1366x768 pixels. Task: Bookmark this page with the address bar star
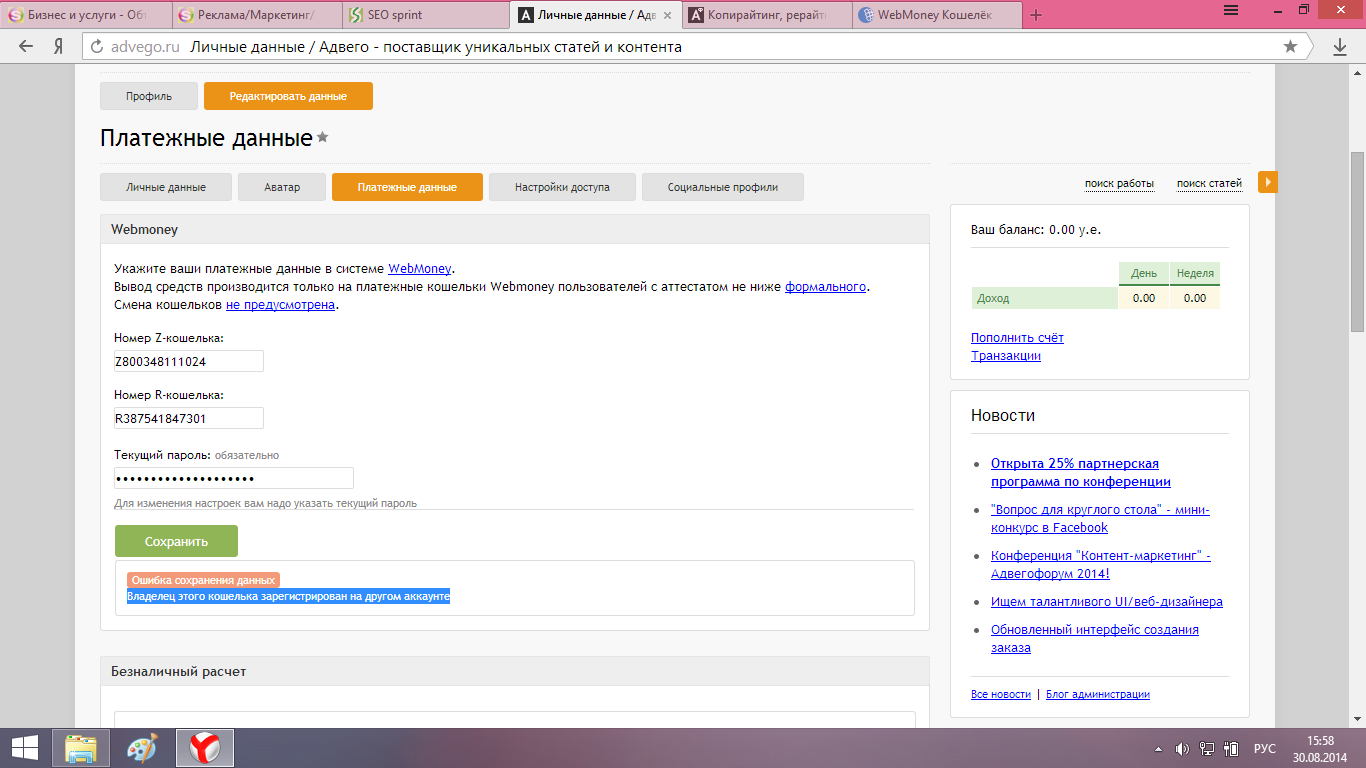(1291, 47)
